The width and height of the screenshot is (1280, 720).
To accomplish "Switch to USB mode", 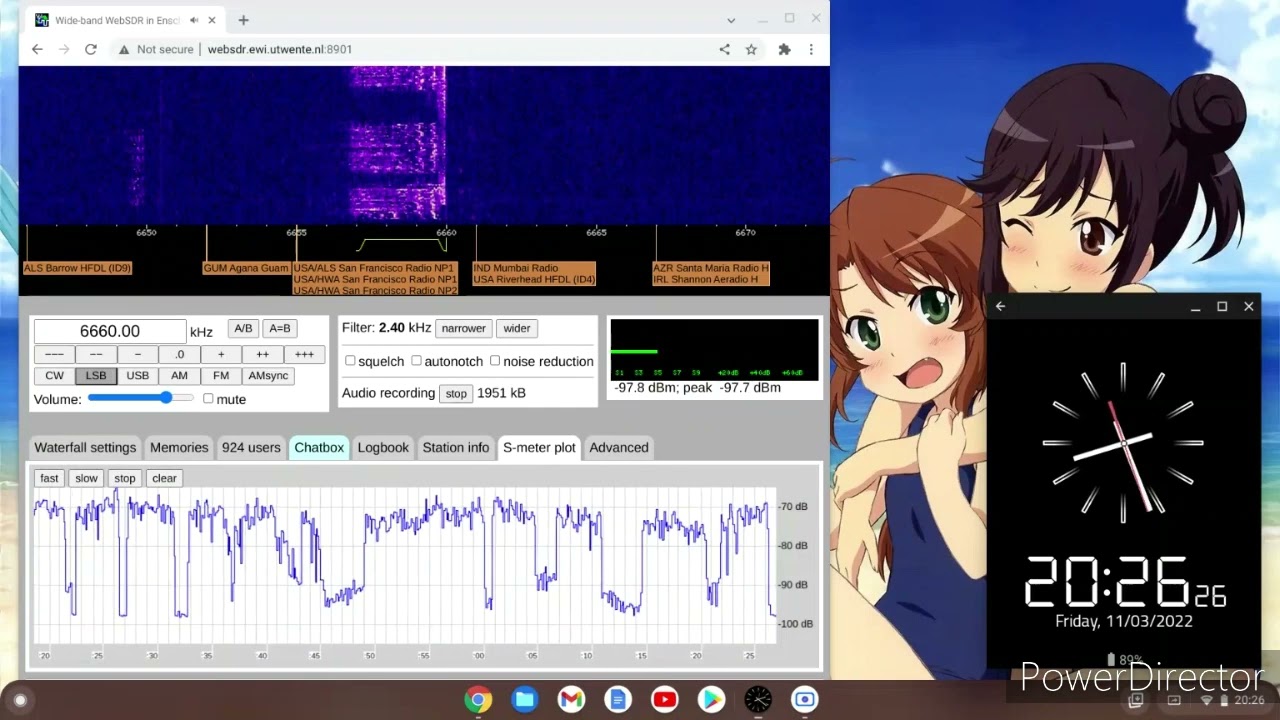I will click(x=137, y=376).
